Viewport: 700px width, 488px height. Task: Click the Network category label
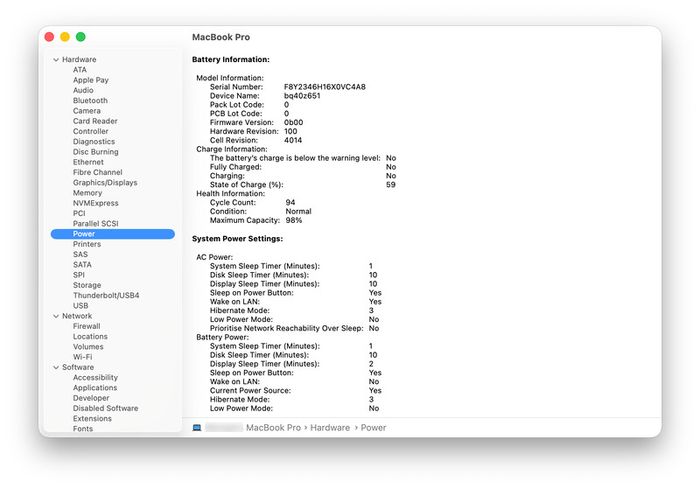(77, 316)
